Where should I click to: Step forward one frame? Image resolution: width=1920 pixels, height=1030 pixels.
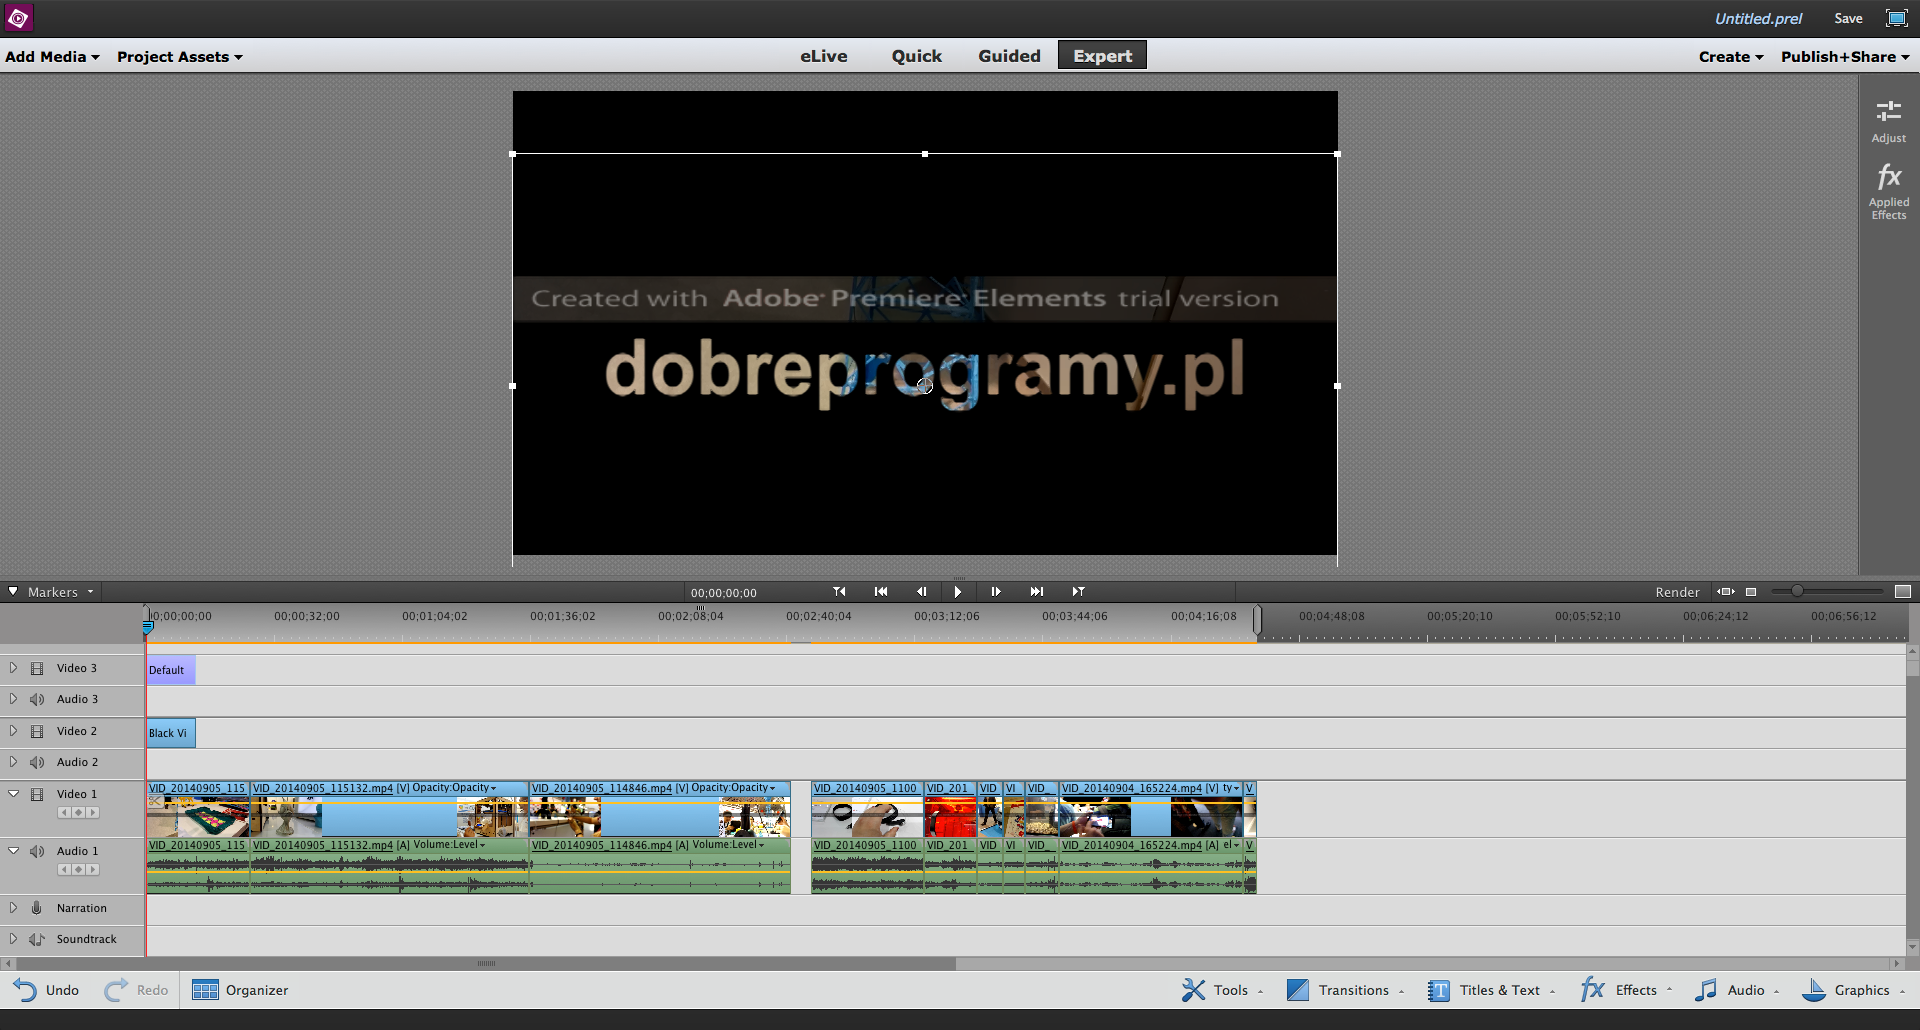pos(996,592)
